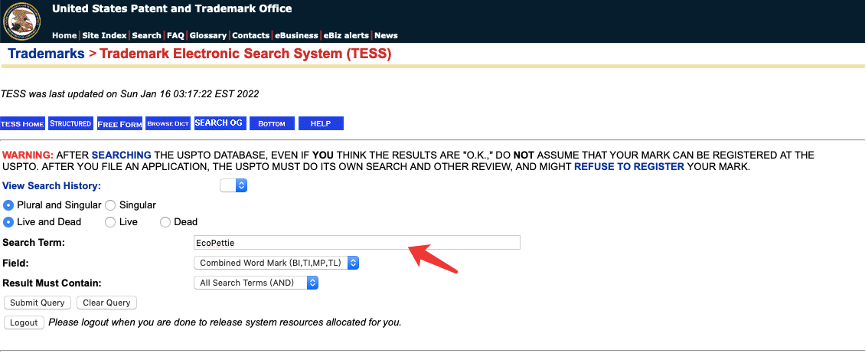Viewport: 866px width, 360px height.
Task: Click the Search Term field containing EcoPettie
Action: [x=357, y=242]
